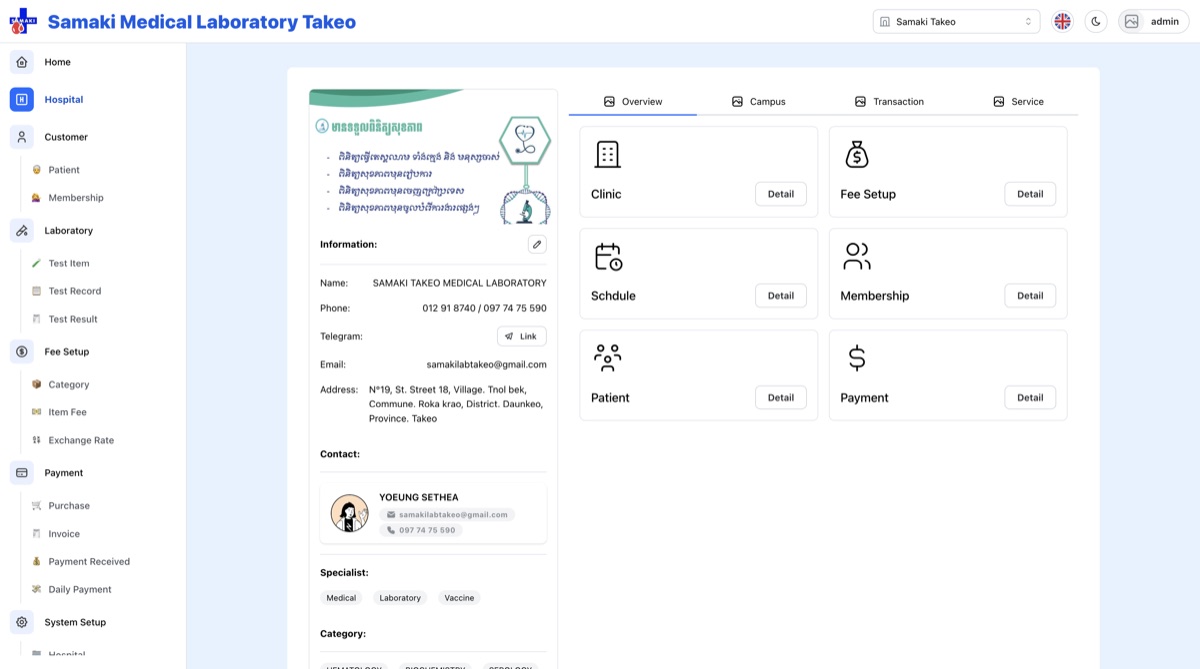Open the admin user menu
The image size is (1200, 669).
pos(1153,21)
